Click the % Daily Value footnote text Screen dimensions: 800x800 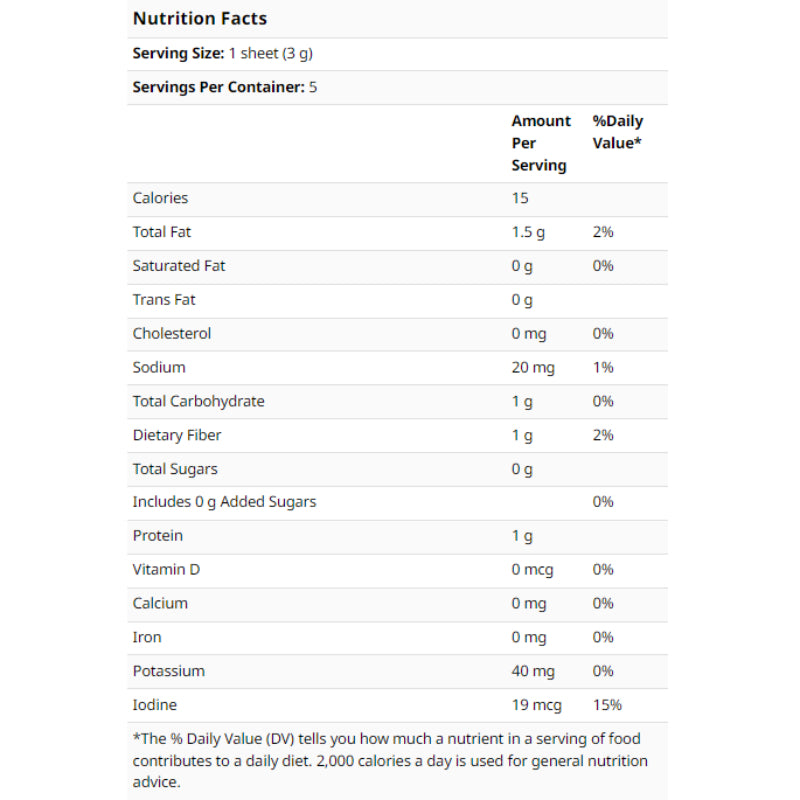390,760
